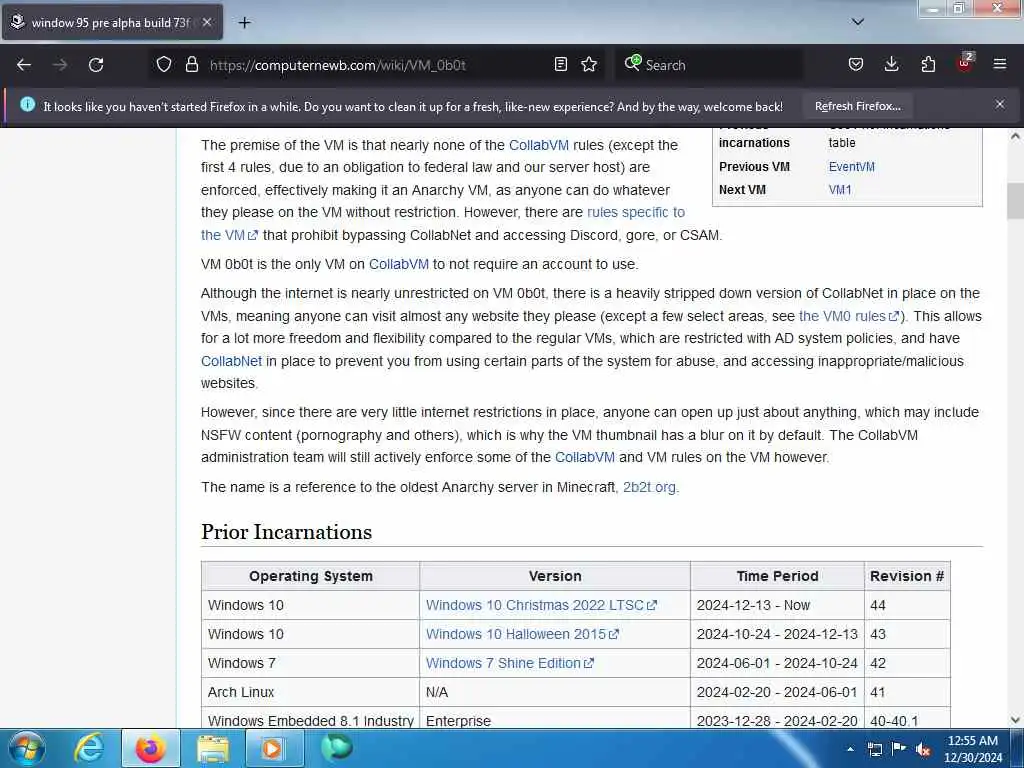Select the 2024-12-13 - Now cell
The height and width of the screenshot is (768, 1024).
776,605
